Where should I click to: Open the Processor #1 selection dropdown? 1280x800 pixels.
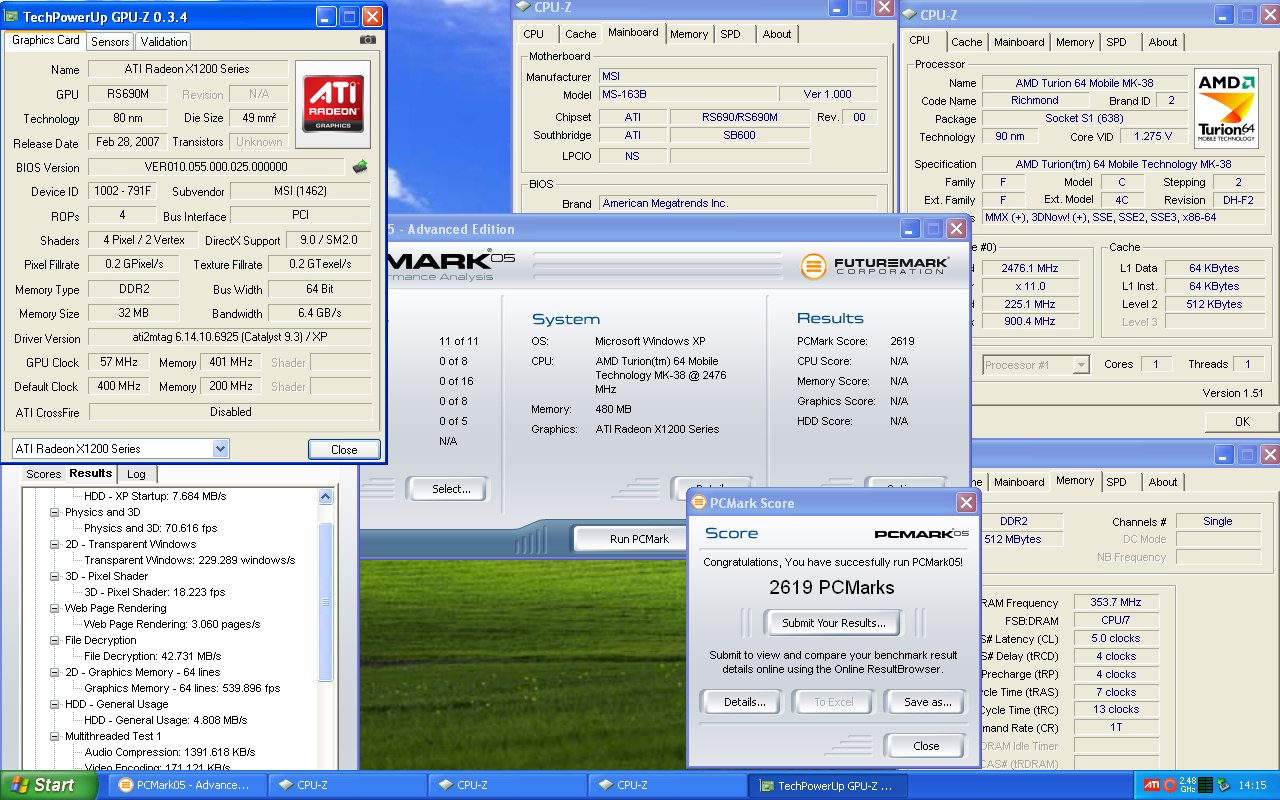click(x=1035, y=365)
